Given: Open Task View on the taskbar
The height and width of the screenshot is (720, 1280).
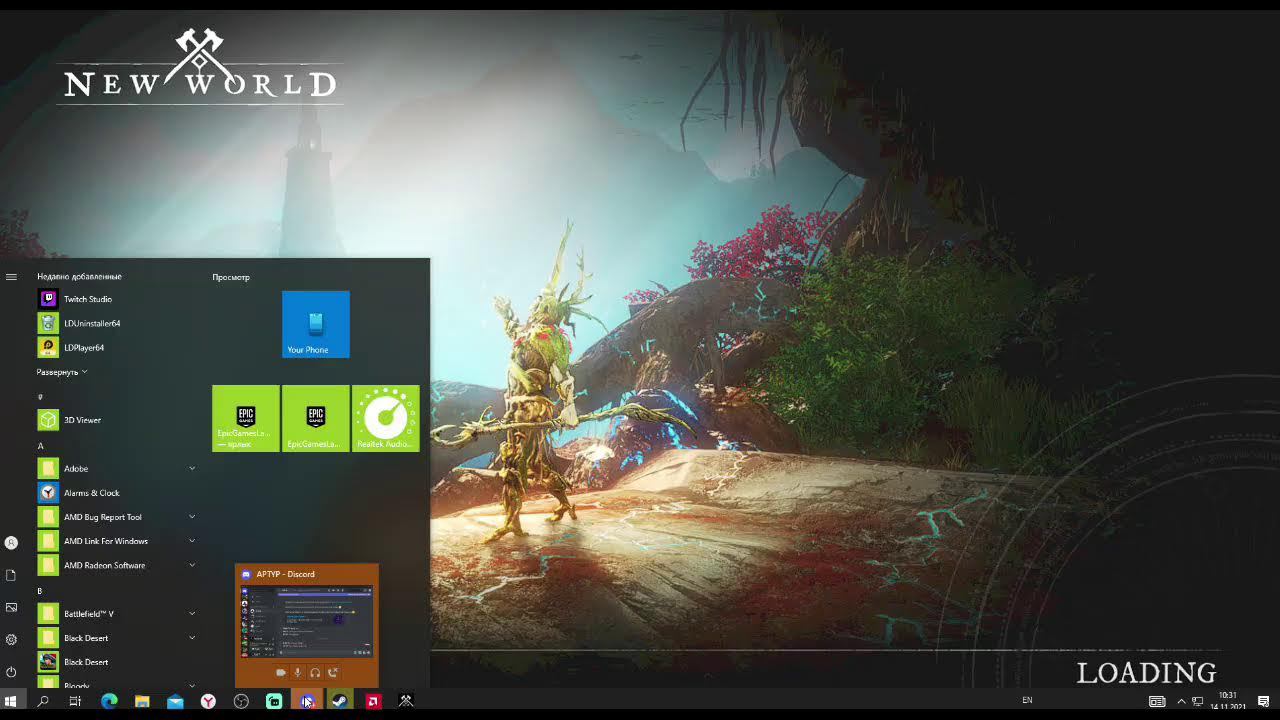Looking at the screenshot, I should [x=75, y=702].
